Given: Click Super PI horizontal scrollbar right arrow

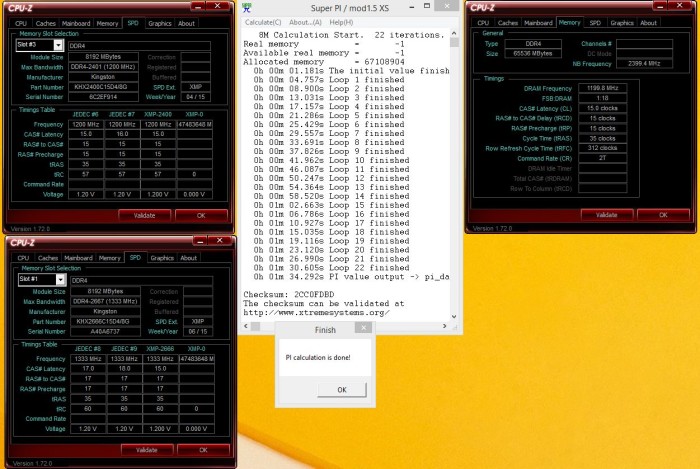Looking at the screenshot, I should pos(445,326).
